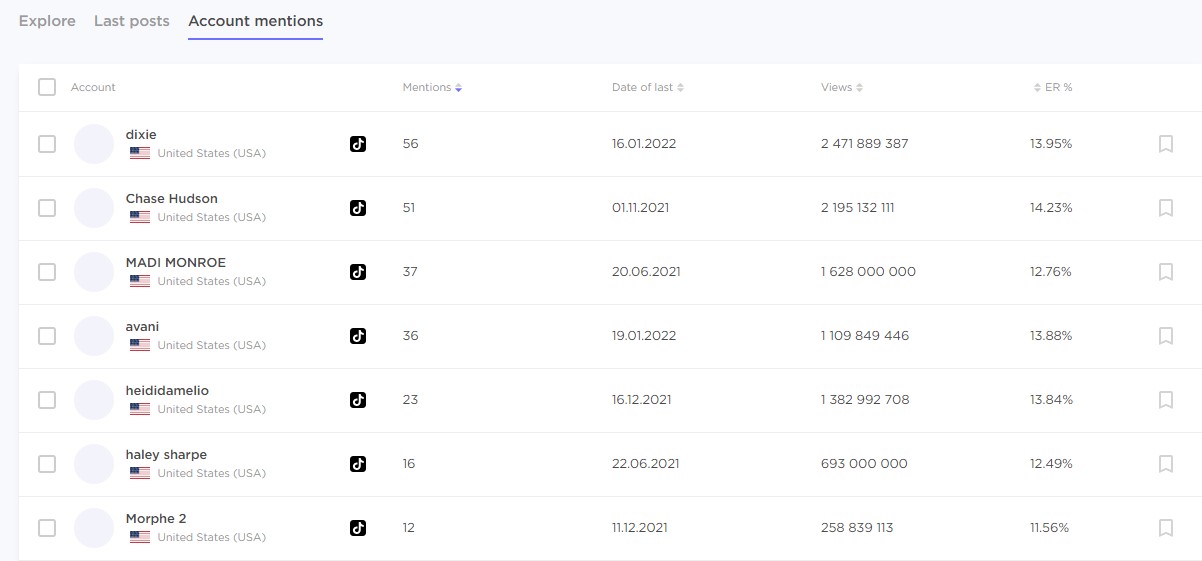This screenshot has height=561, width=1202.
Task: Sort by the ER % column
Action: click(x=1053, y=88)
